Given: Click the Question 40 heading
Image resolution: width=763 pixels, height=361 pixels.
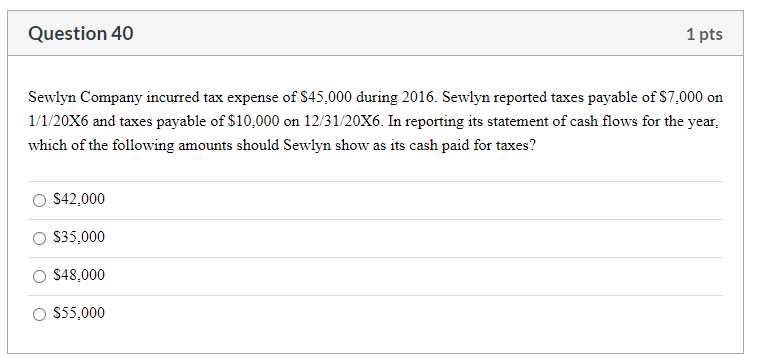Looking at the screenshot, I should (81, 34).
